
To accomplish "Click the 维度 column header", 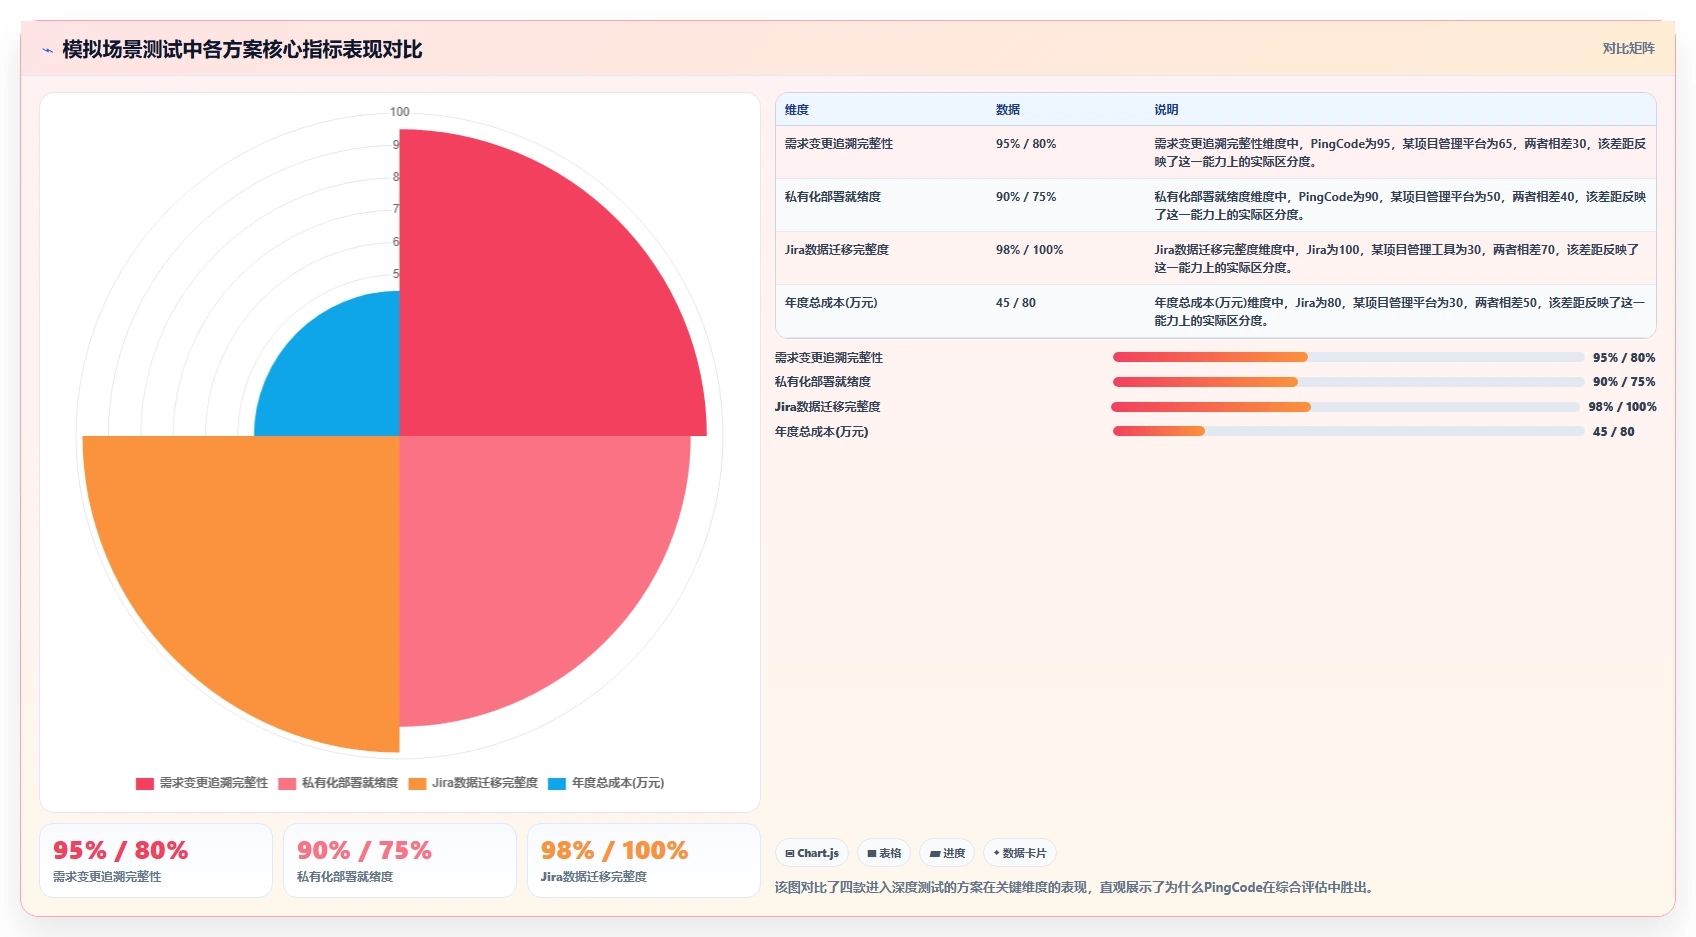I will click(x=797, y=110).
